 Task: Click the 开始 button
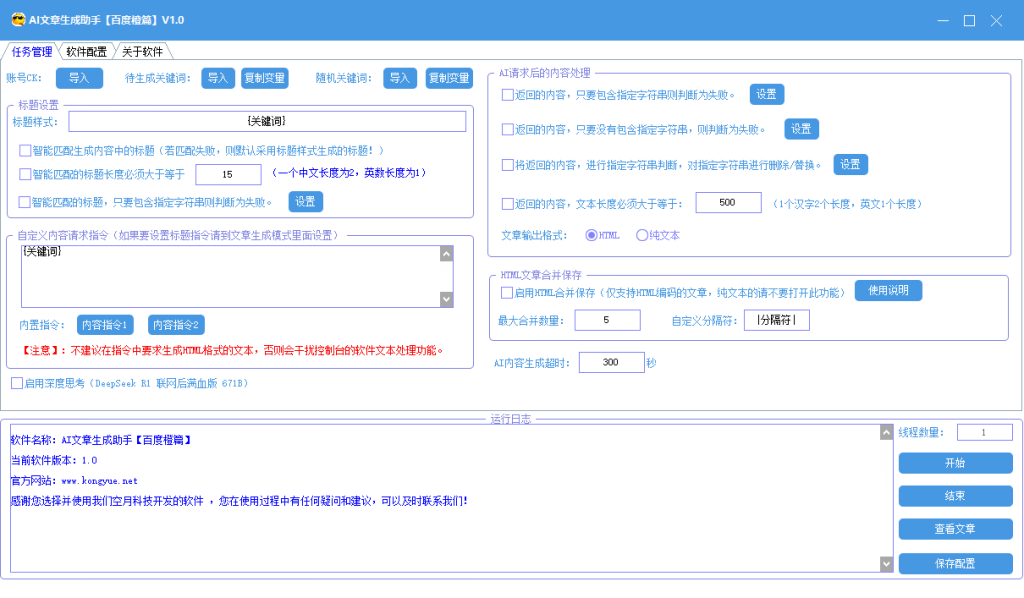[955, 464]
